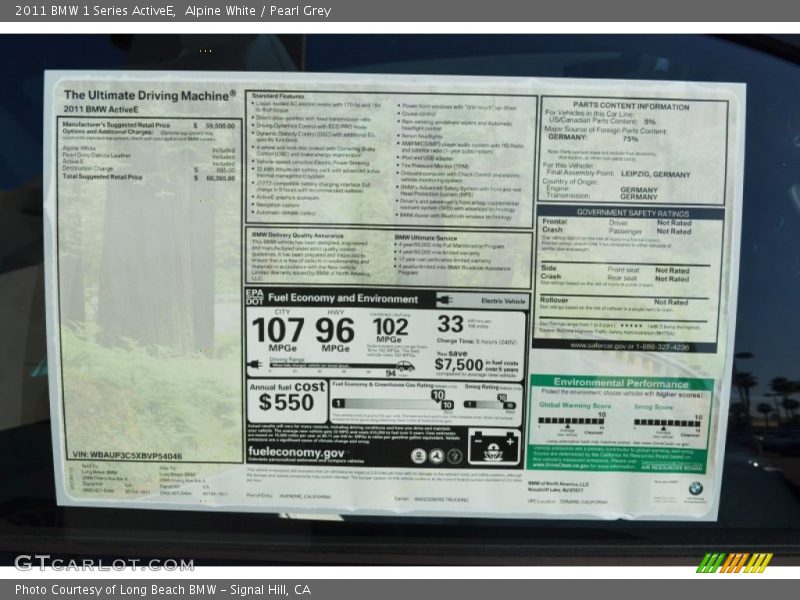Click the large 33 consumption figure
The image size is (800, 600).
coord(450,324)
